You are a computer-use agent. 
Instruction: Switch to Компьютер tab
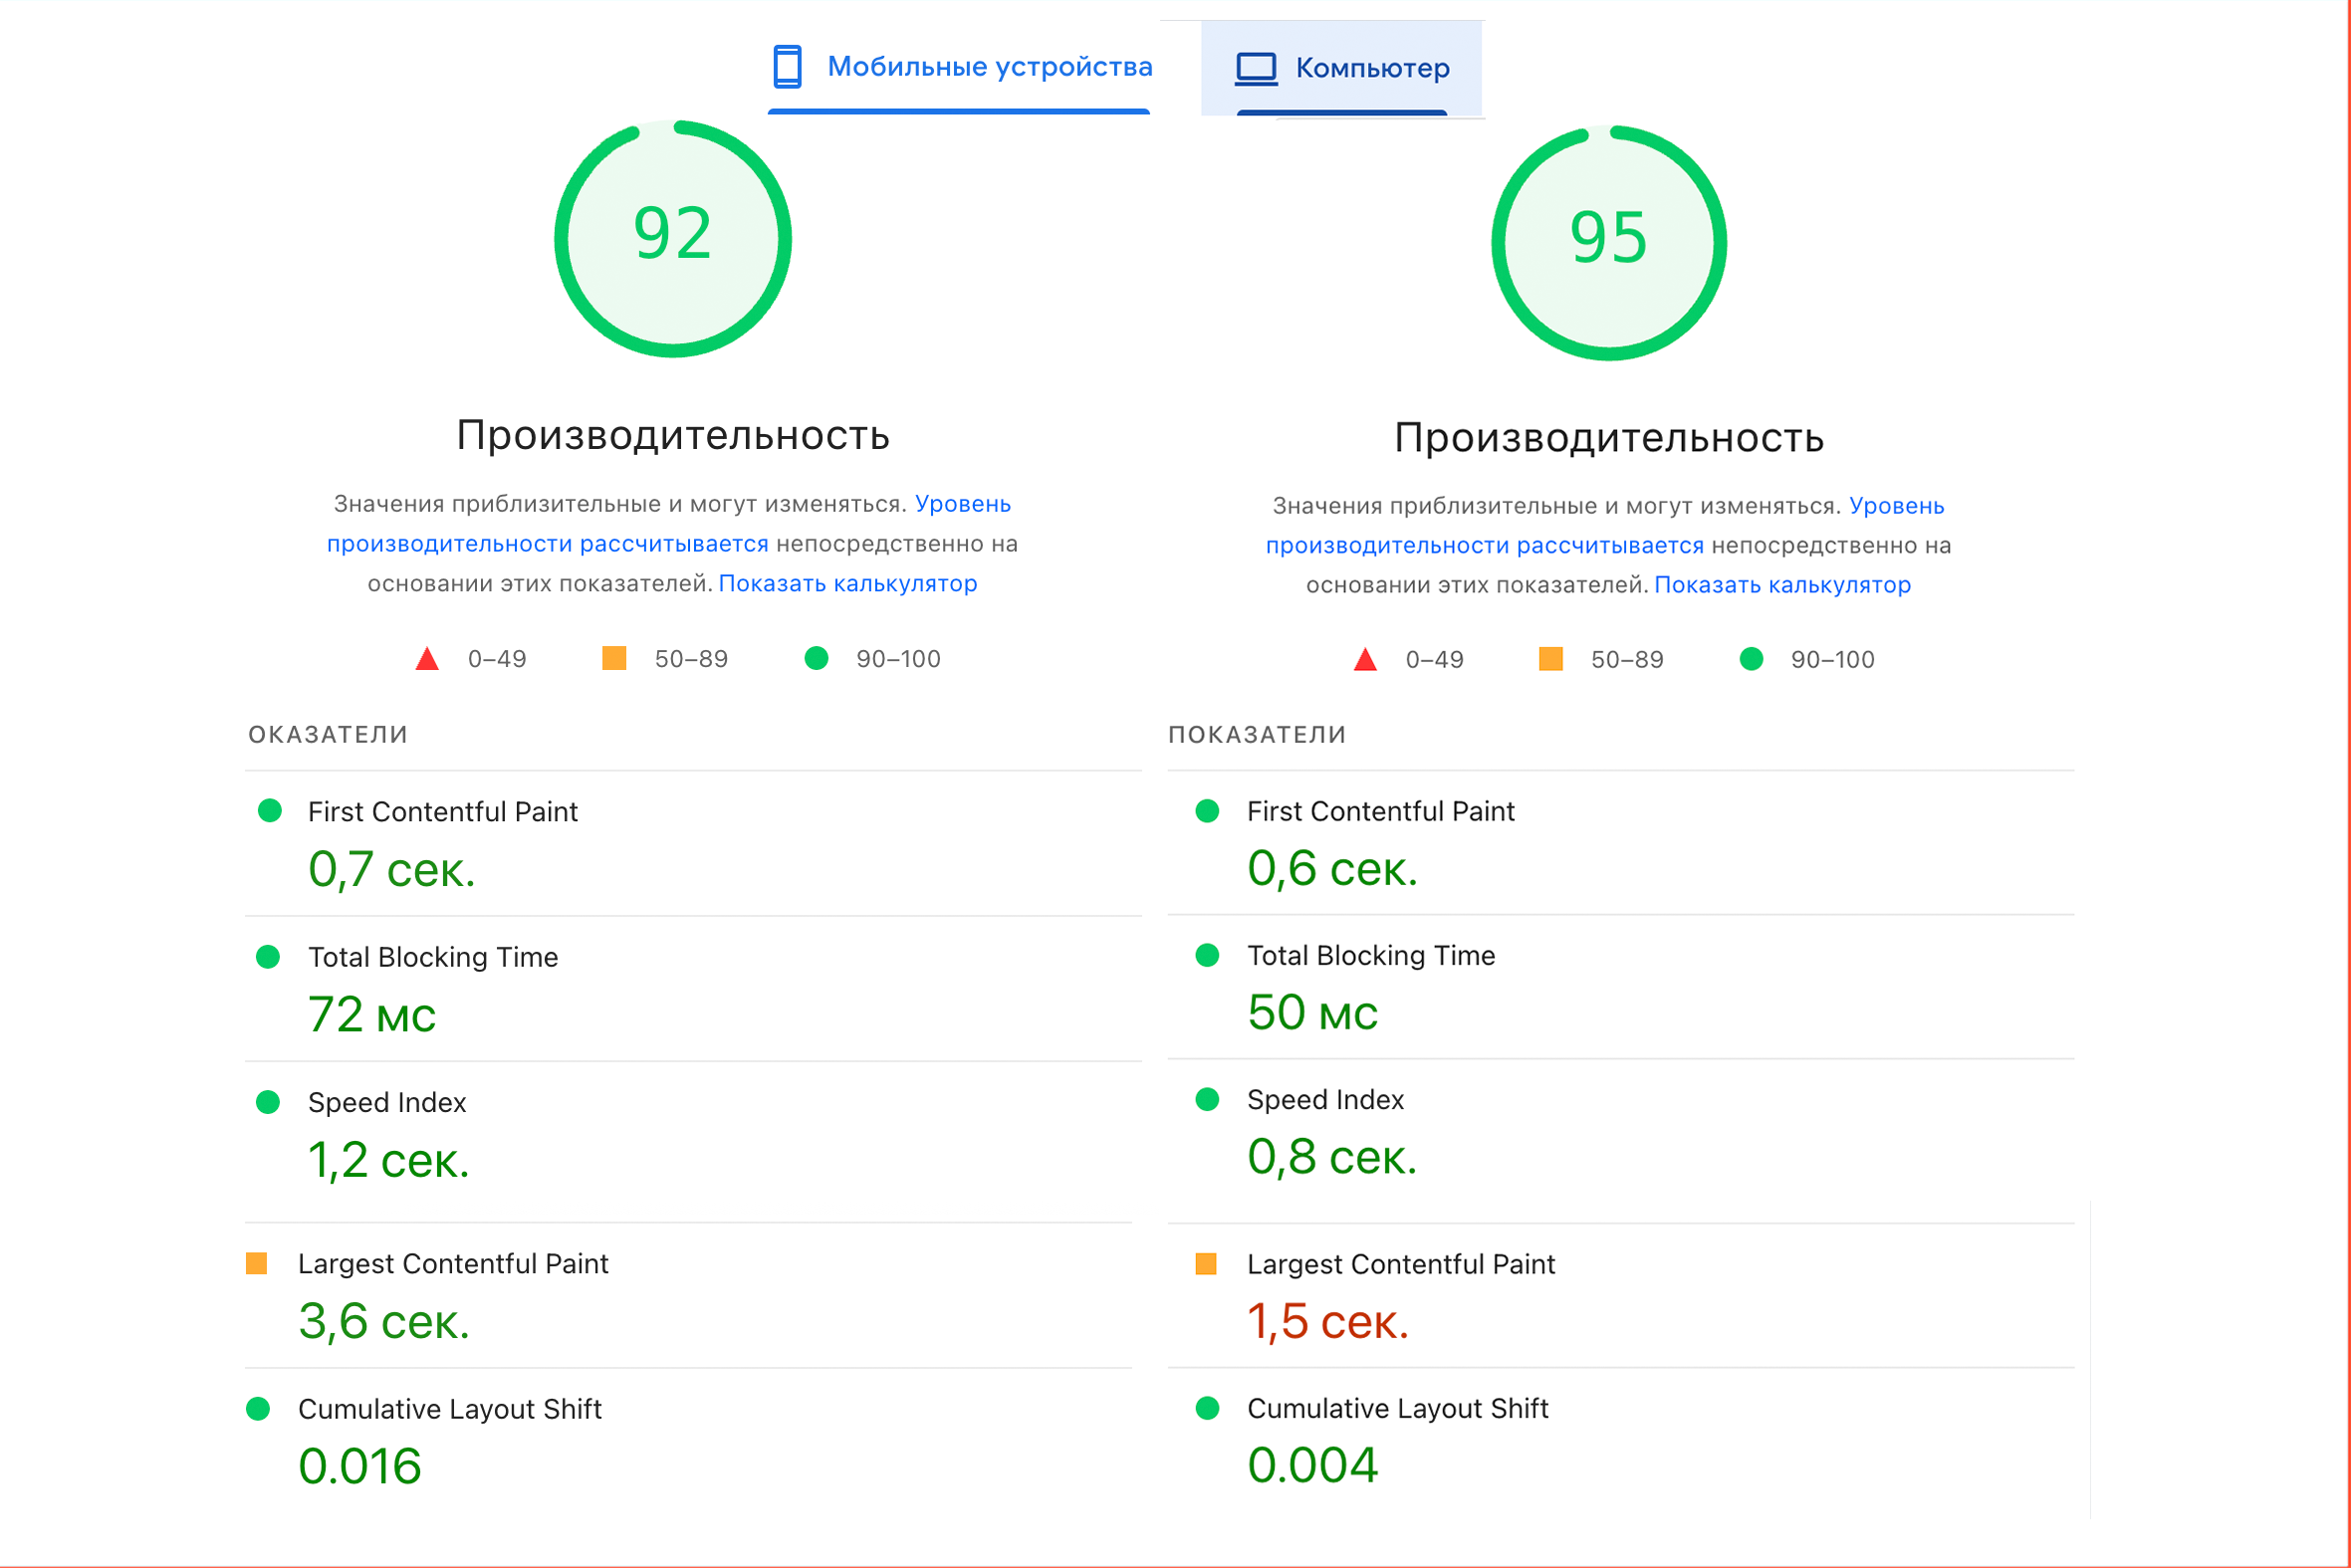coord(1371,68)
